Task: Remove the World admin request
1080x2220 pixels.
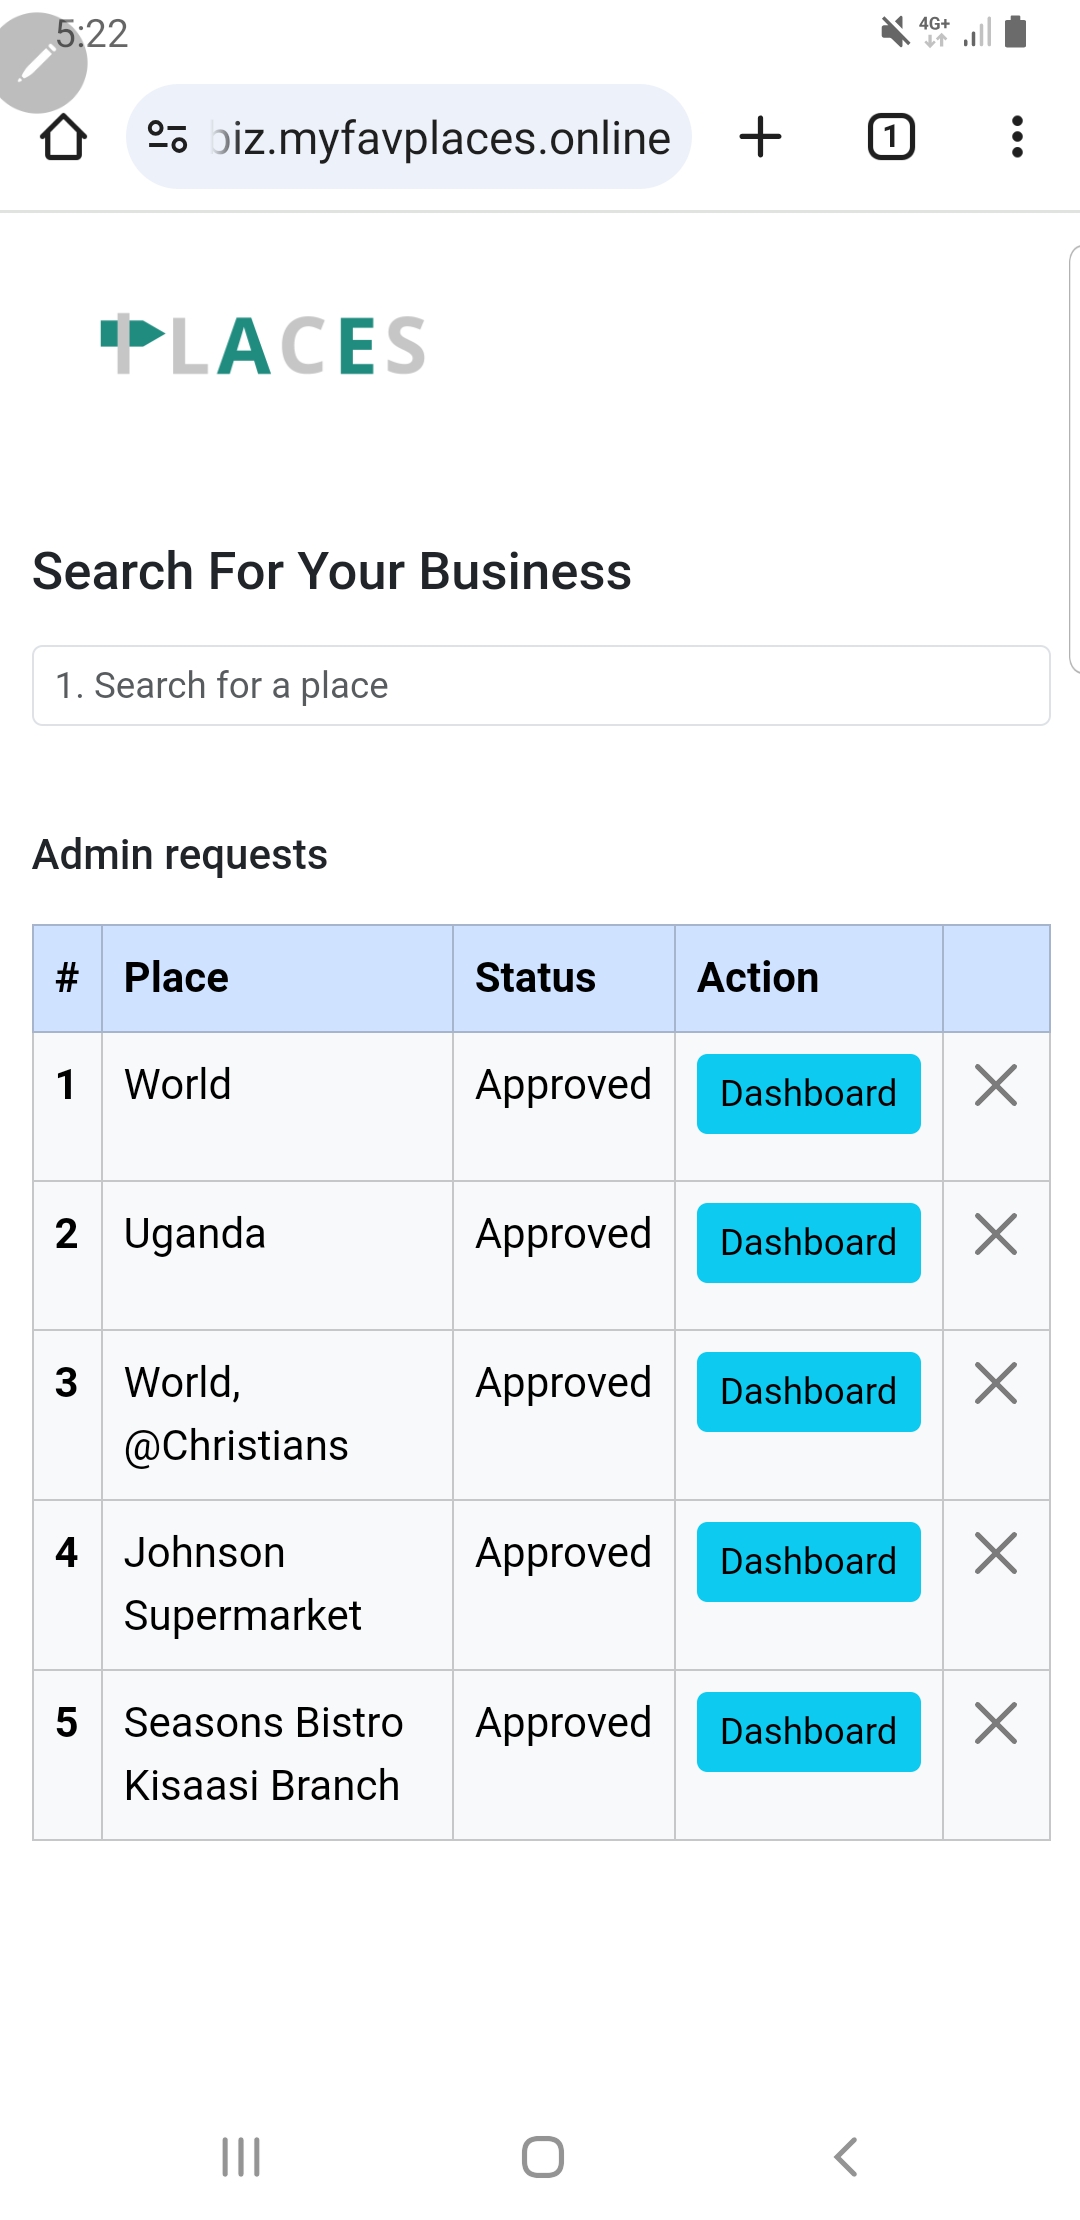Action: tap(996, 1086)
